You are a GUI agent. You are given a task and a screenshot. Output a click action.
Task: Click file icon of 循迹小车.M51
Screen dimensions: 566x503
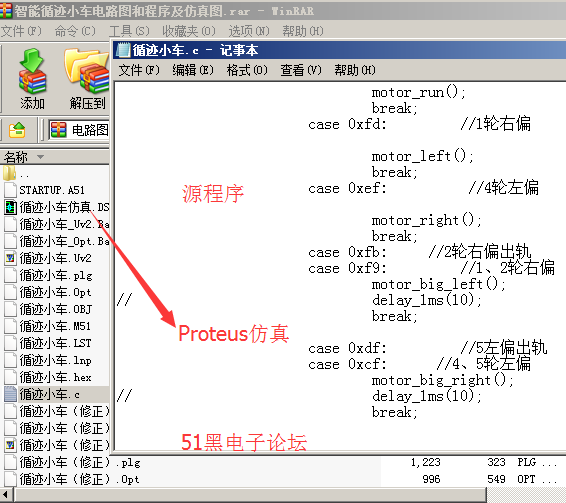point(10,326)
